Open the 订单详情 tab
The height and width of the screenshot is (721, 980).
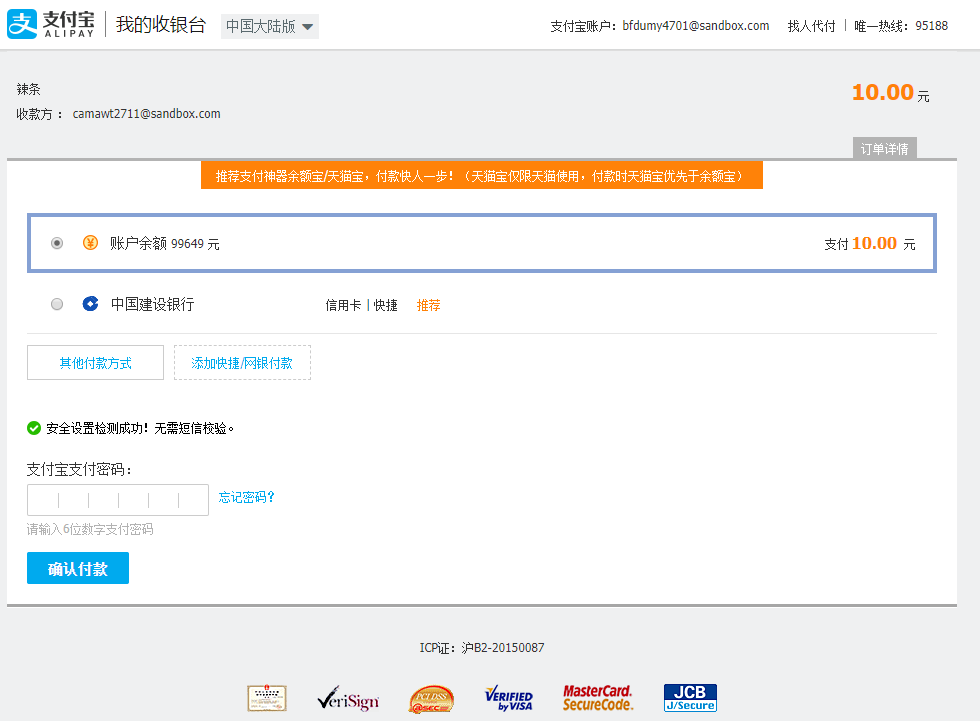click(x=884, y=149)
